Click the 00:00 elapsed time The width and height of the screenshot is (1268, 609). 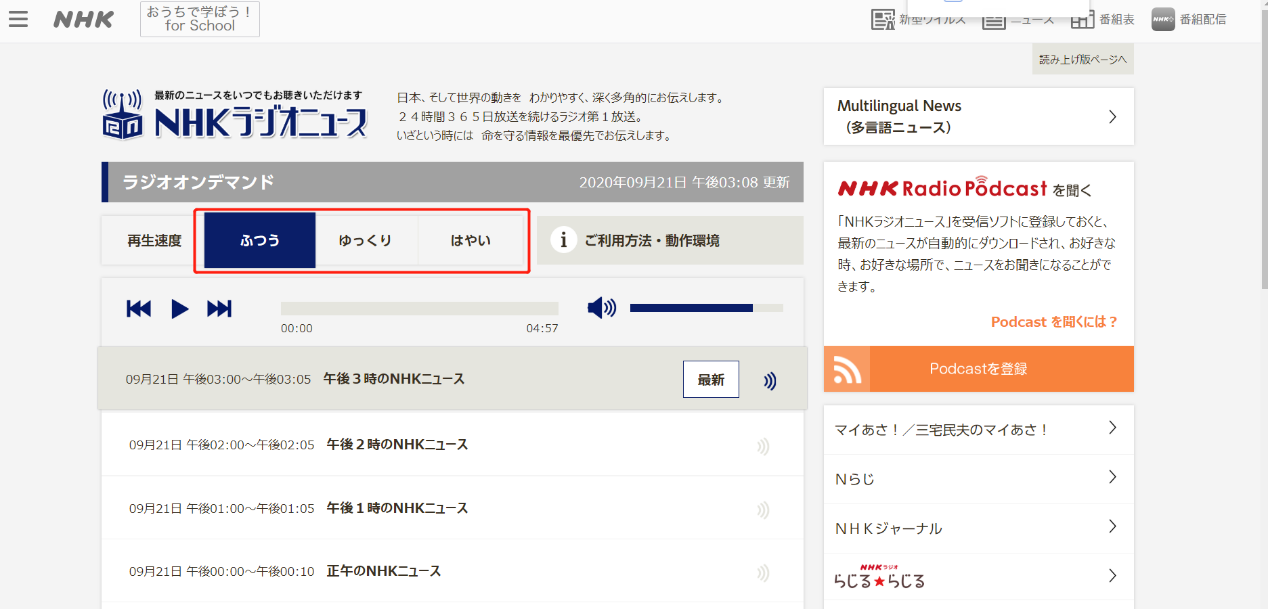tap(297, 329)
